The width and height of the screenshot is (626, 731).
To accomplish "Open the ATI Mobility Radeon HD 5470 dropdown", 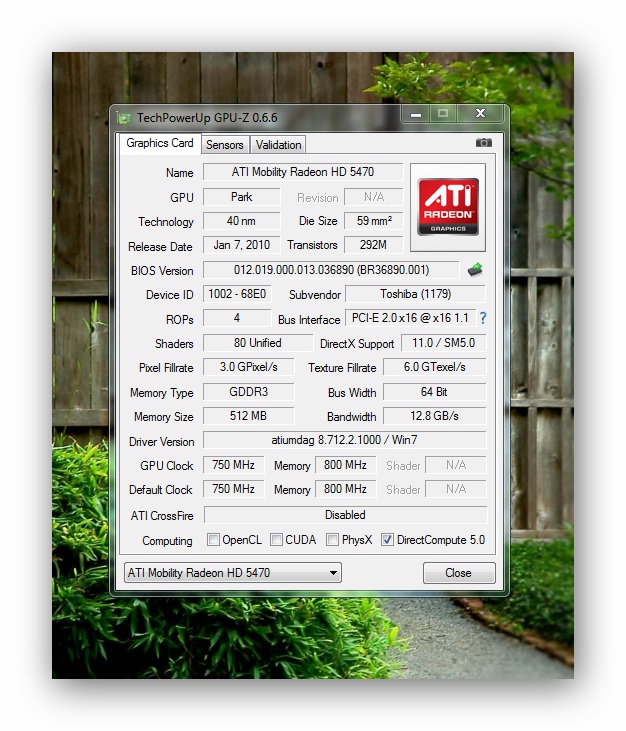I will [233, 572].
